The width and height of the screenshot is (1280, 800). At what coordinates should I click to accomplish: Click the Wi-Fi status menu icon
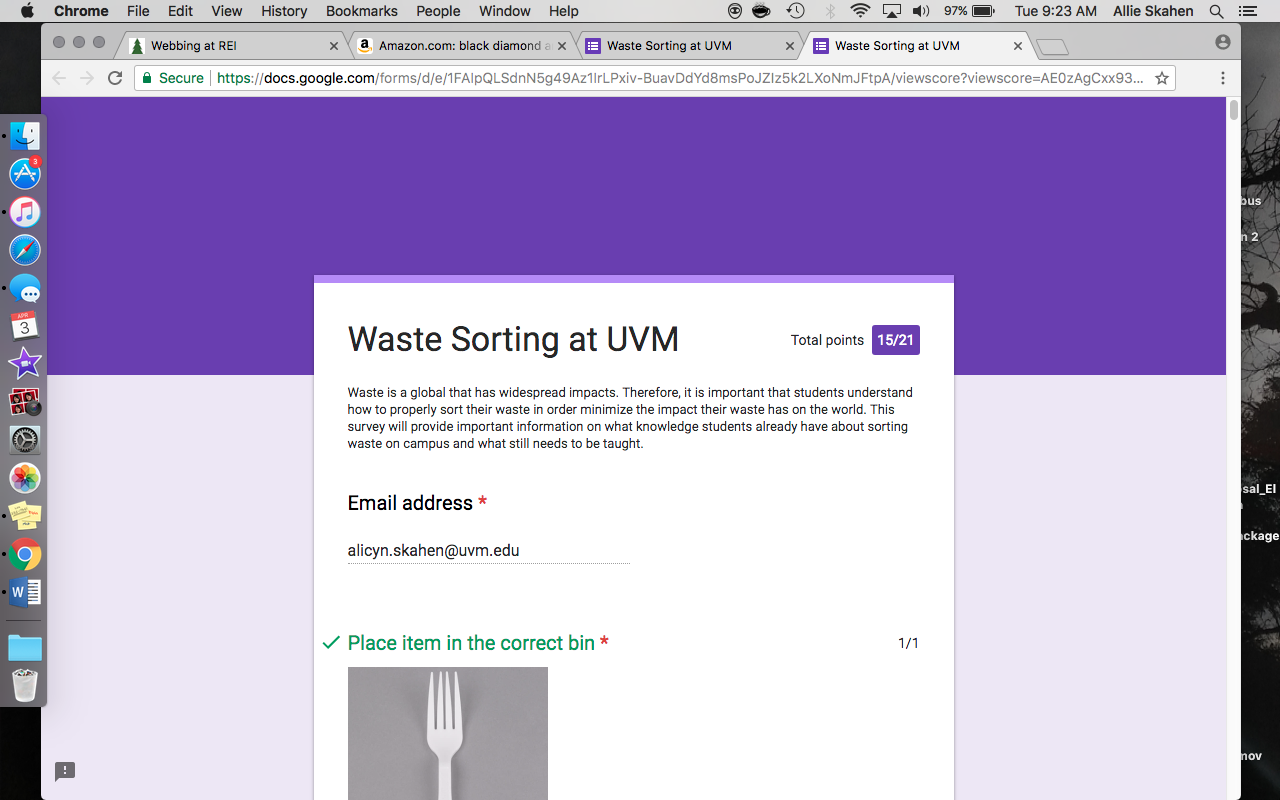tap(860, 11)
